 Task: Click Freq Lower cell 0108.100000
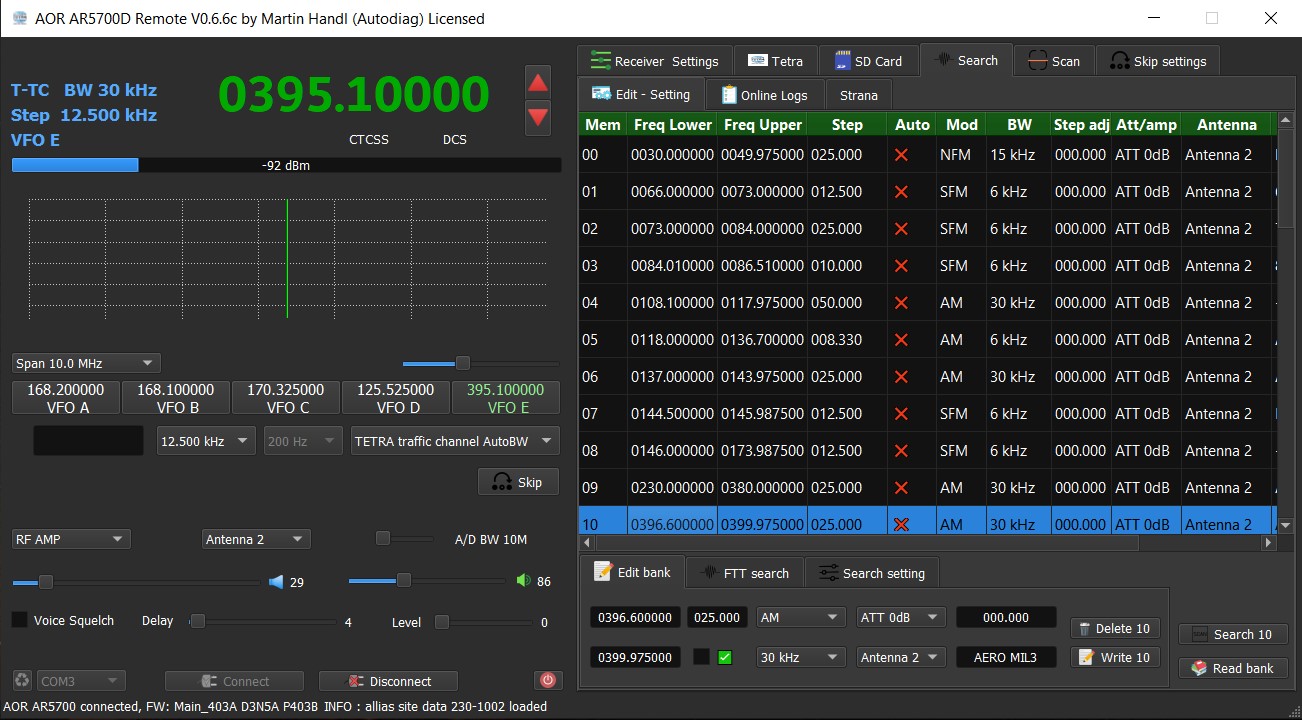tap(672, 303)
